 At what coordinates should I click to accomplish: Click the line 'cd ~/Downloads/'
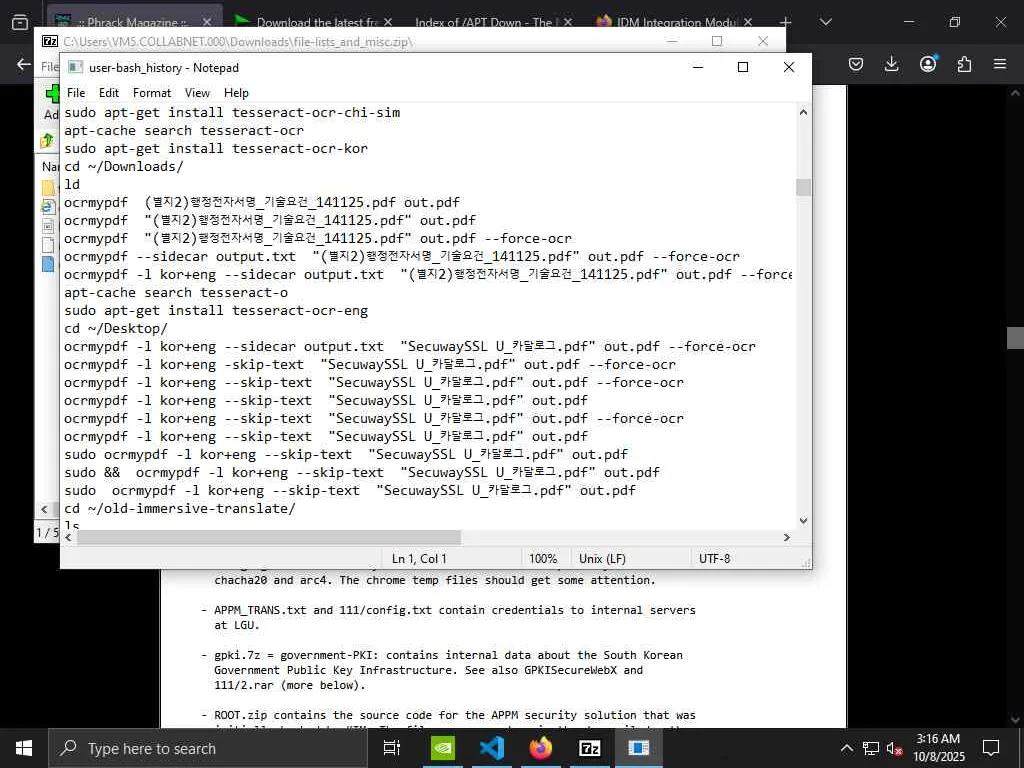[x=123, y=167]
